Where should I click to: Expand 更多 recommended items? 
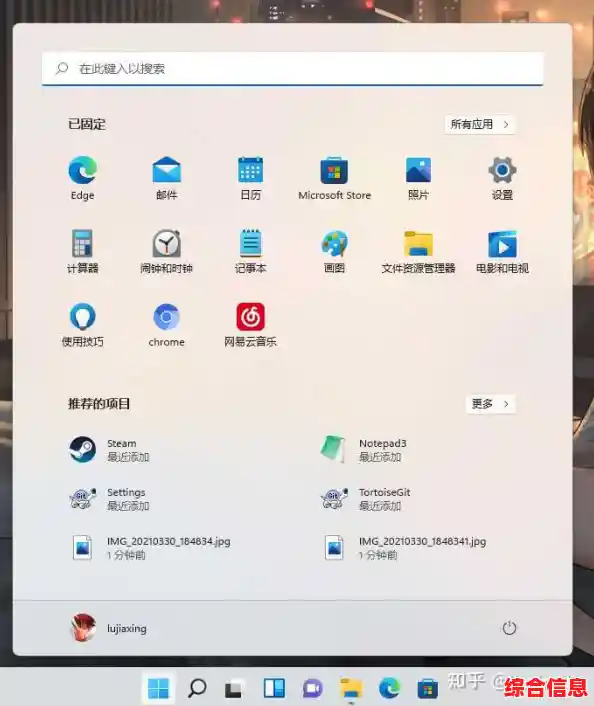490,404
